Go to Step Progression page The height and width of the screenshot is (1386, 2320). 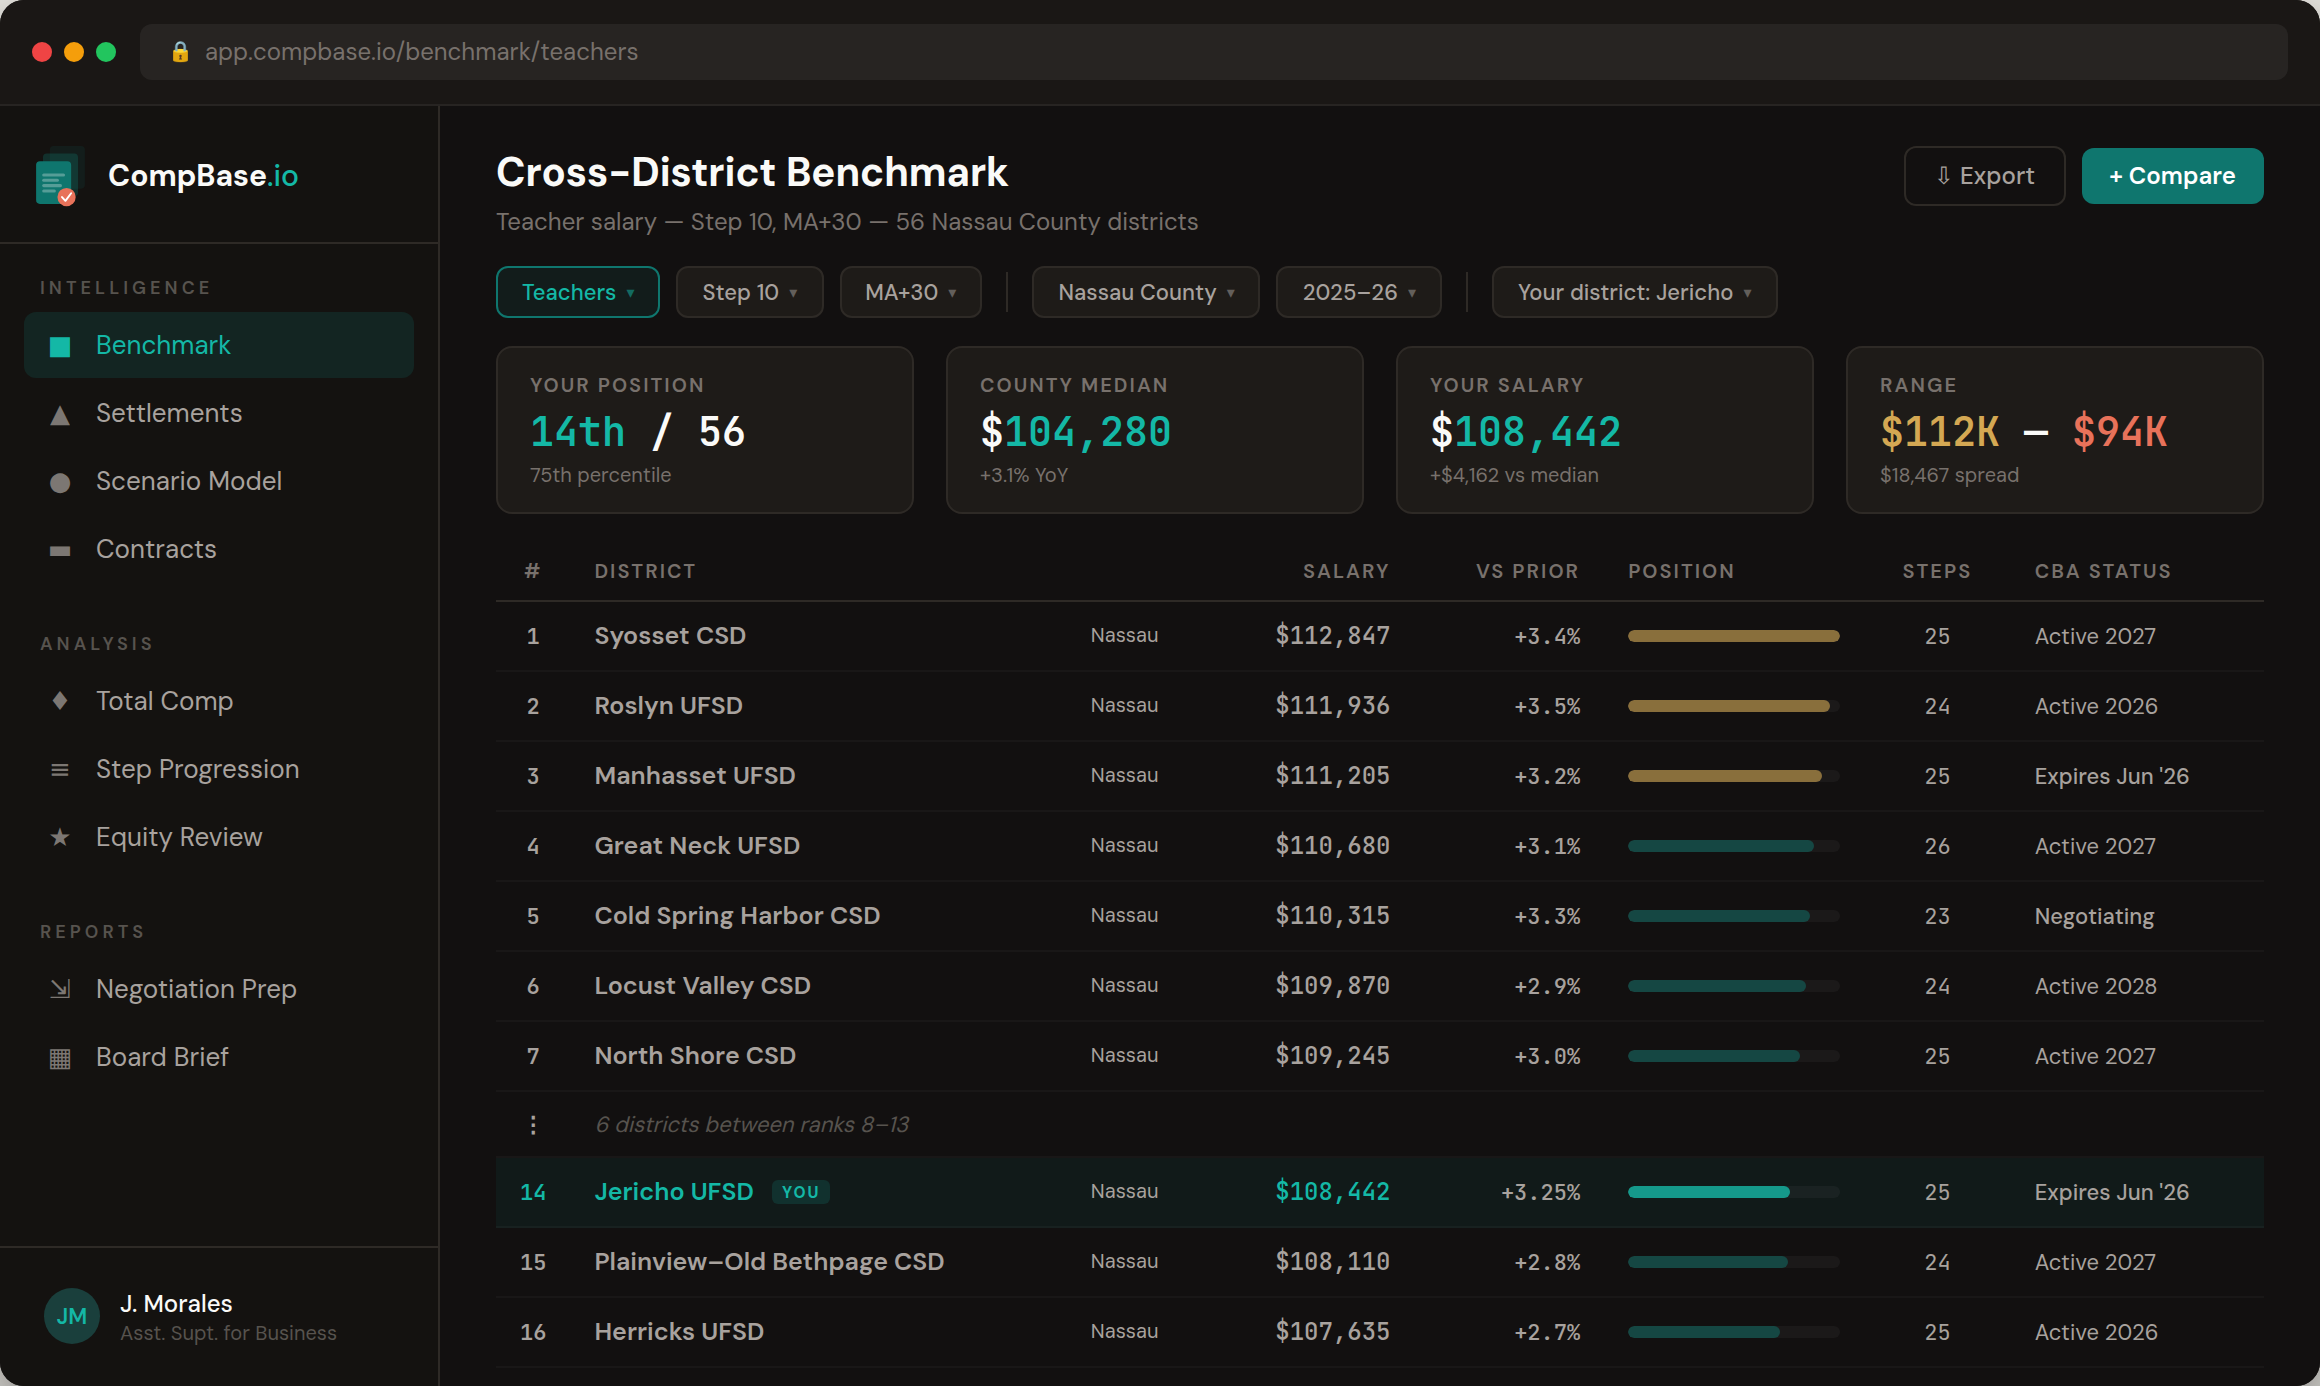coord(197,769)
